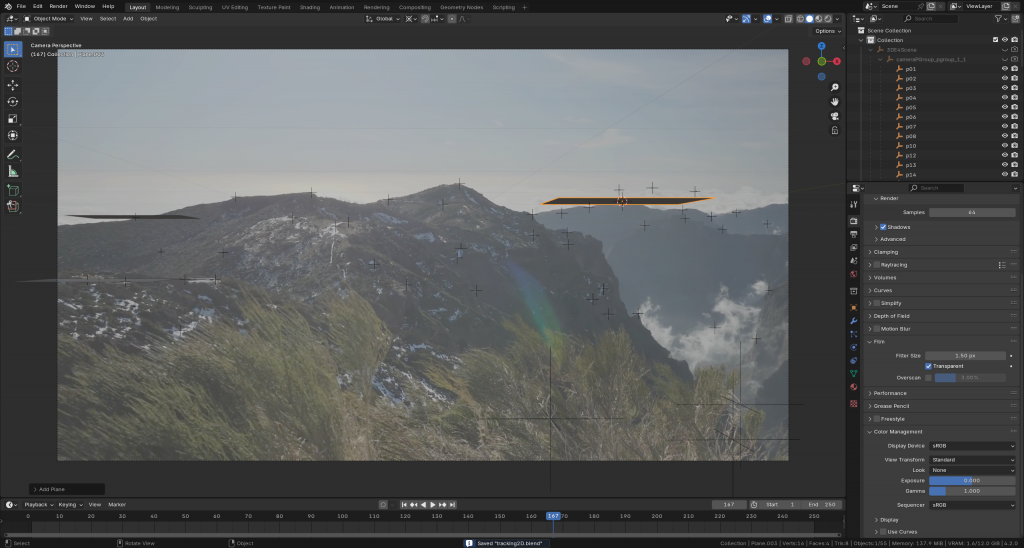Enable the Shadows checkbox
This screenshot has width=1024, height=548.
883,227
